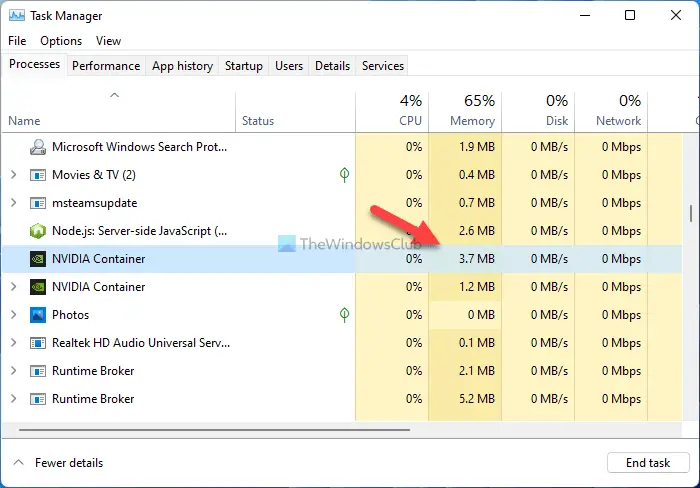This screenshot has height=488, width=700.
Task: Click the Fewer details label
Action: pos(69,463)
